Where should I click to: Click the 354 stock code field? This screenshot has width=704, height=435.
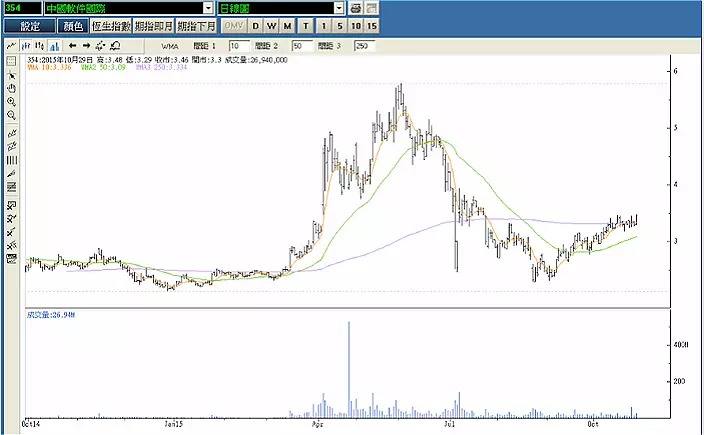pos(20,8)
